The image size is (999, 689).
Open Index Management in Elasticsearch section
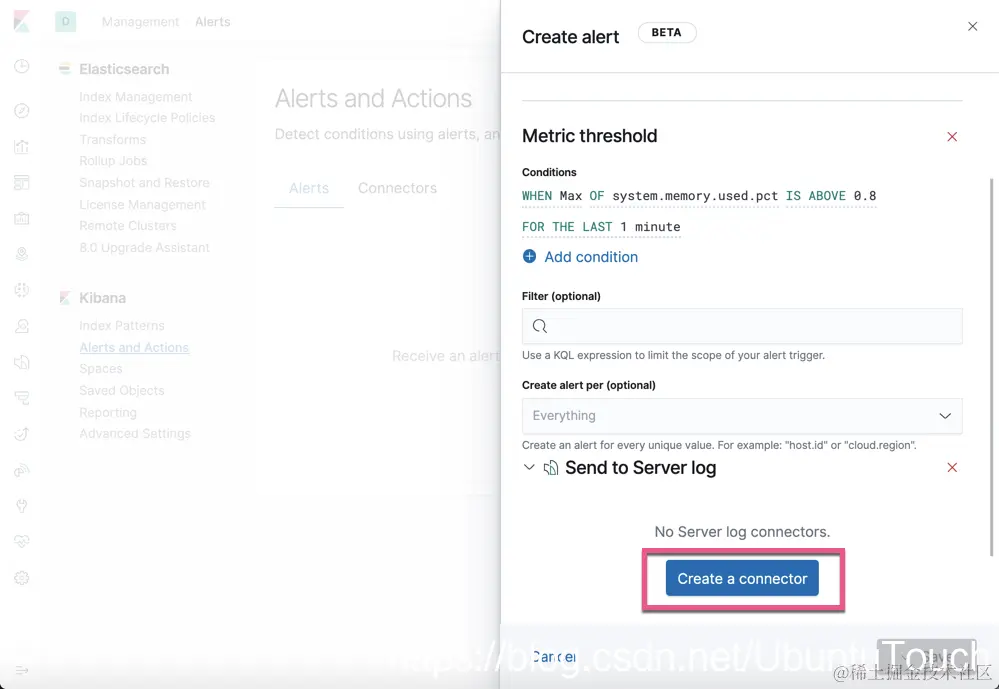tap(136, 97)
